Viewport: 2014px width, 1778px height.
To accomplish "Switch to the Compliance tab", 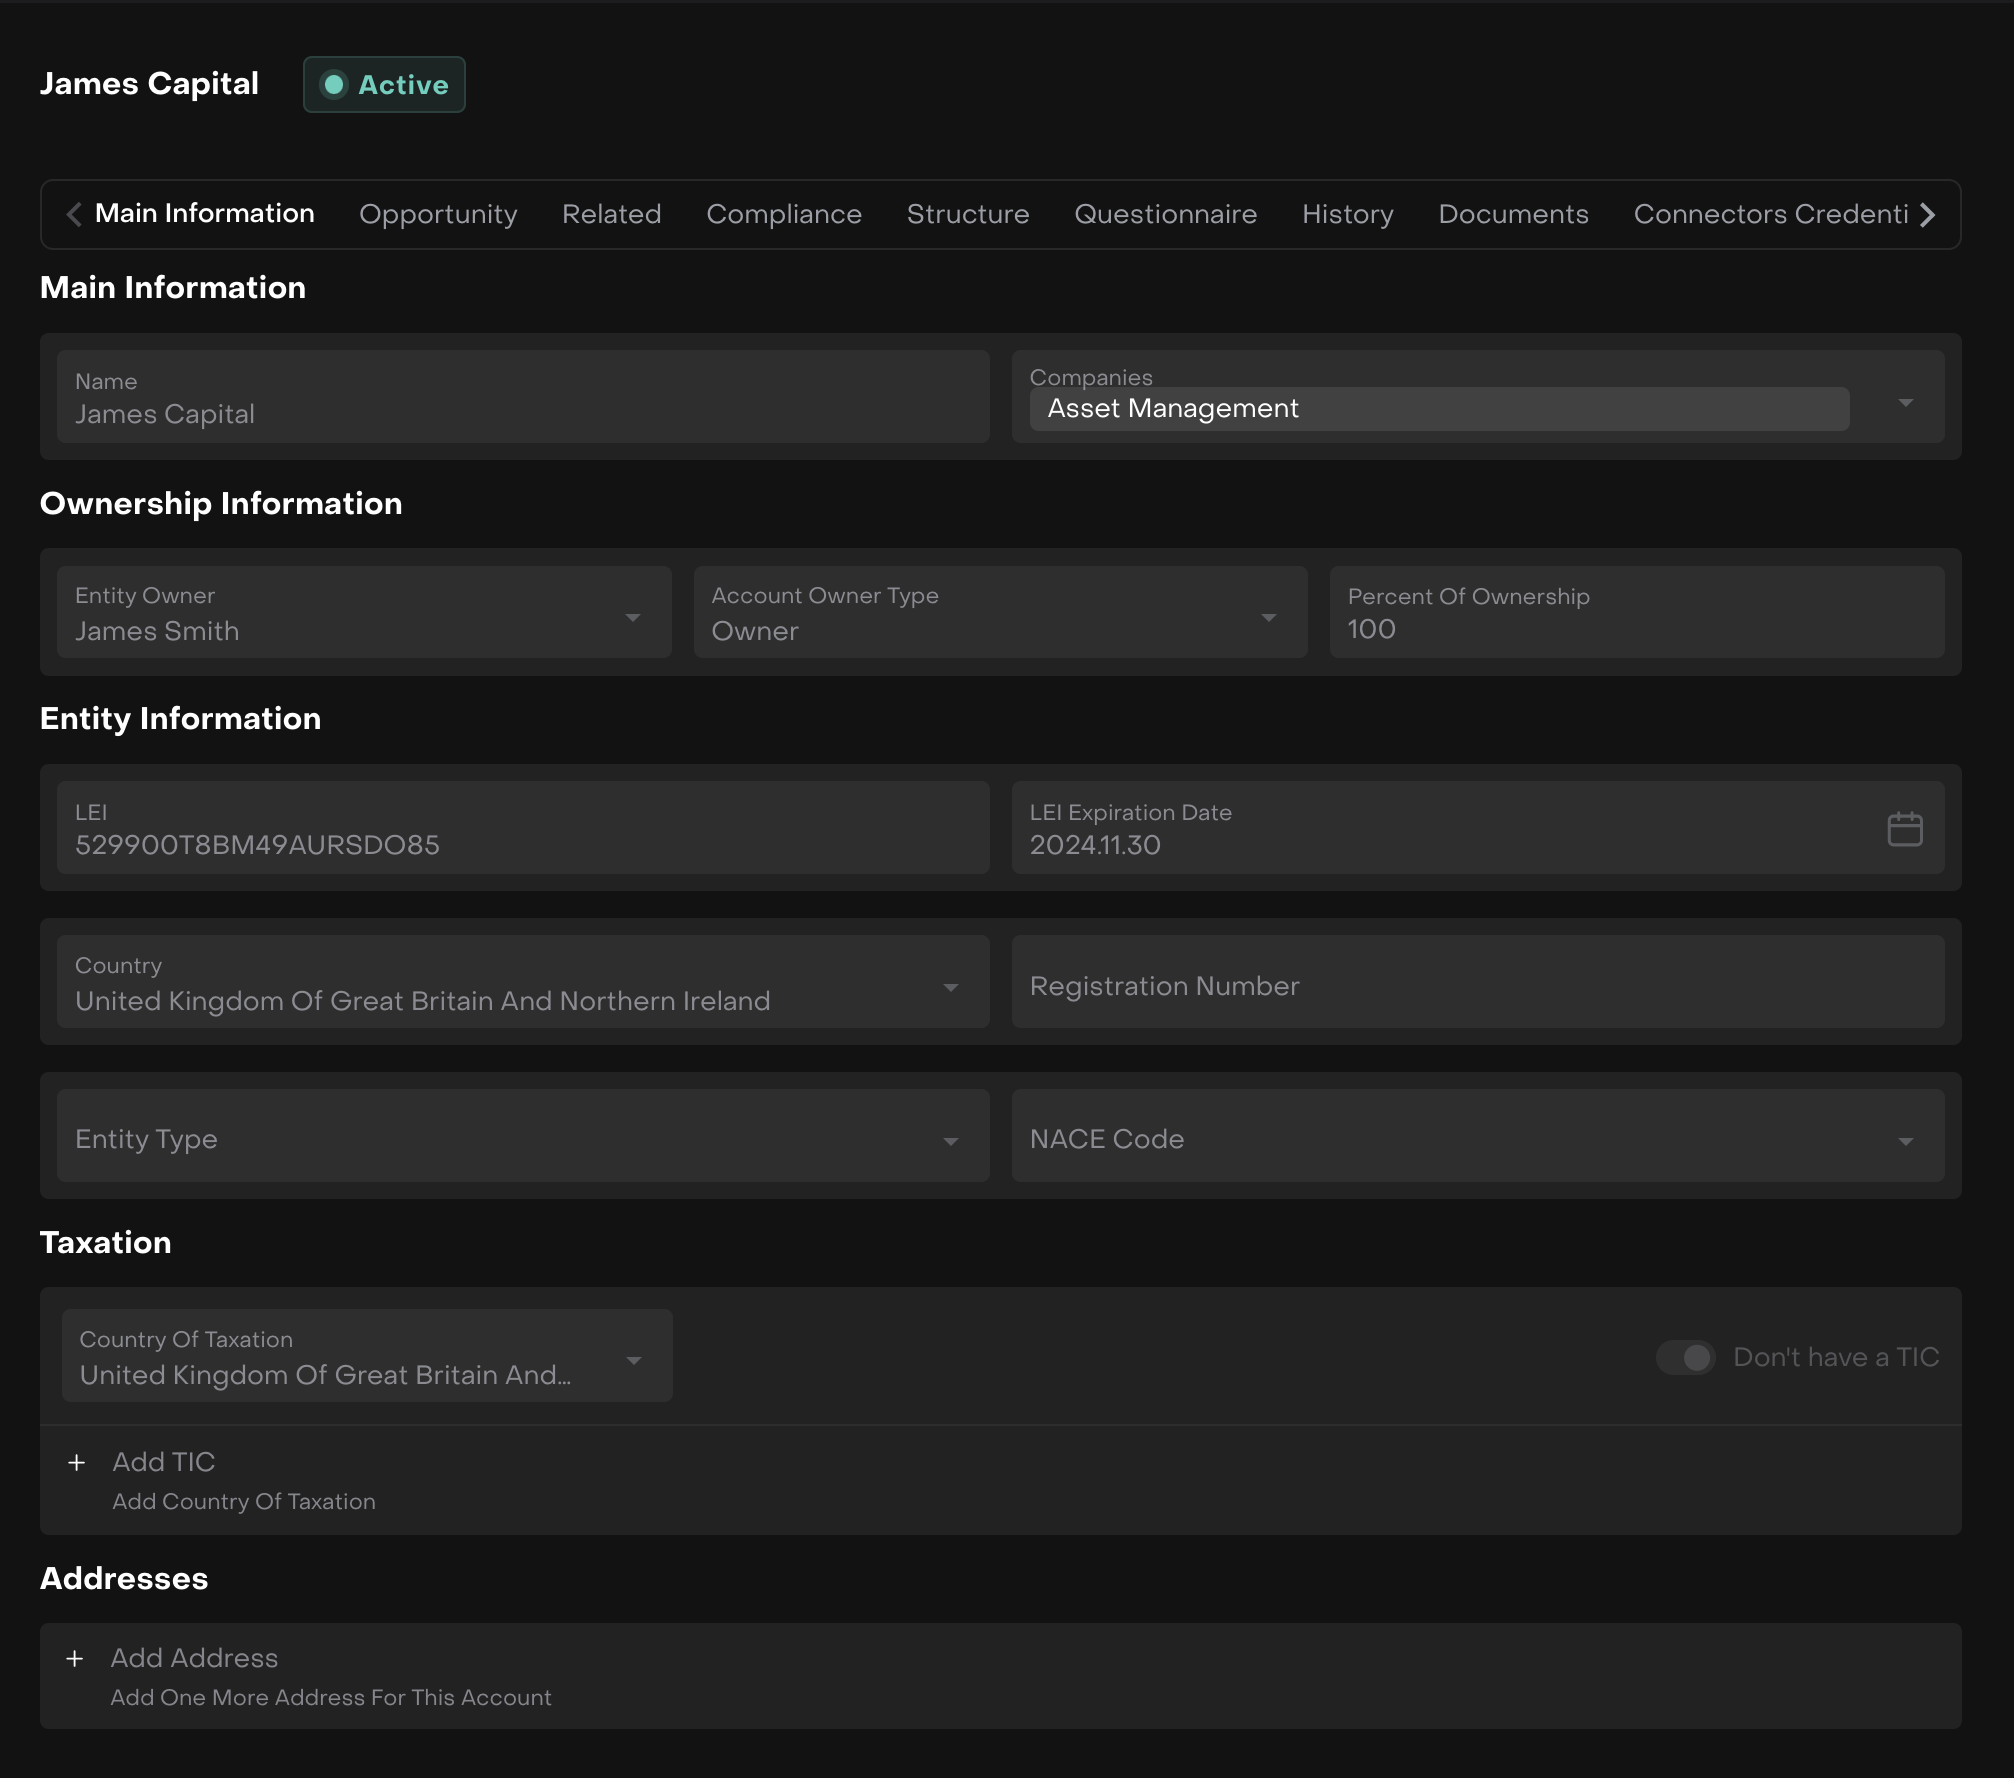I will 784,214.
